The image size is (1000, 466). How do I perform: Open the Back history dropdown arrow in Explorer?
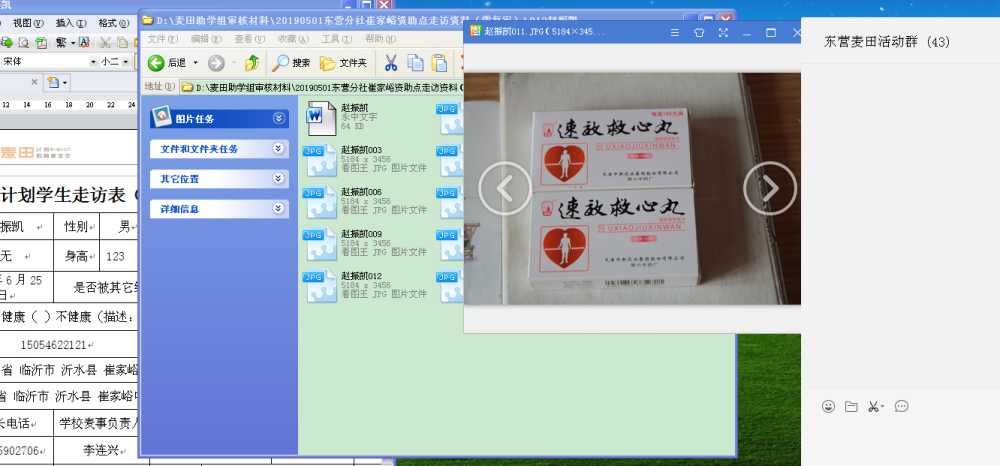(195, 62)
